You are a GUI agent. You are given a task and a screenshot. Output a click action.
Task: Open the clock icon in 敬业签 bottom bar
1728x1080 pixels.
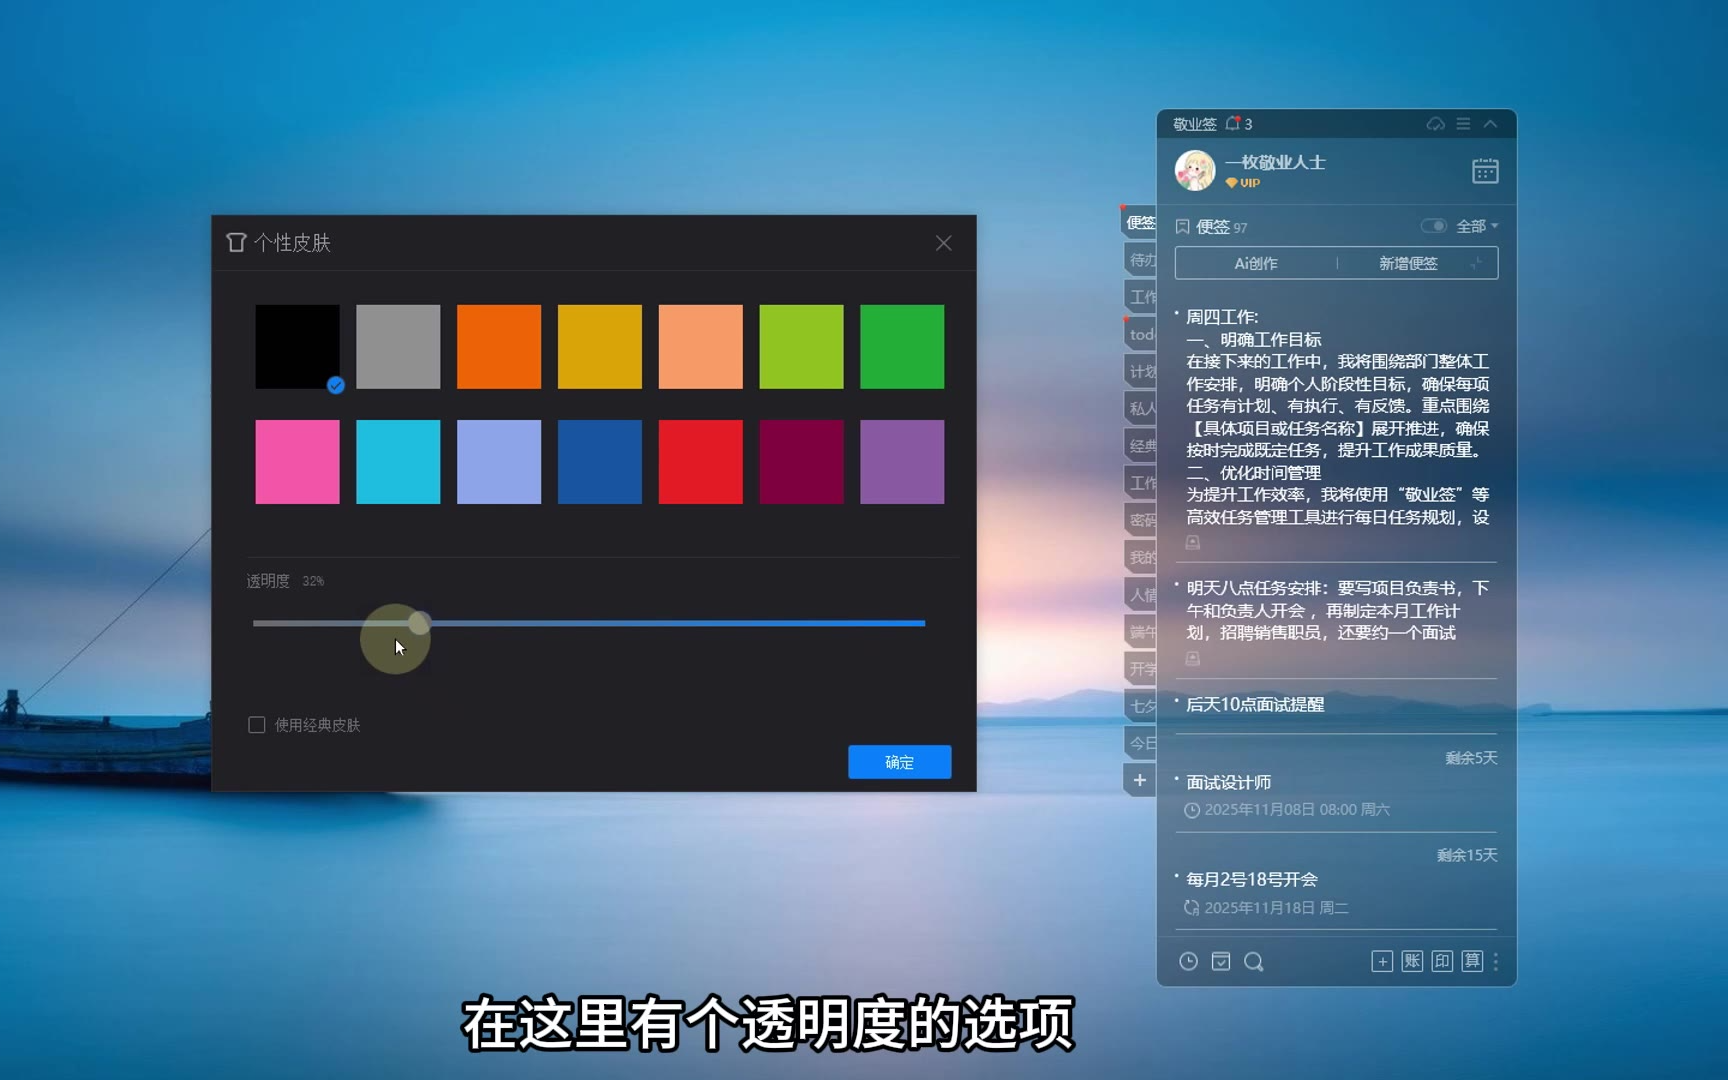pyautogui.click(x=1188, y=961)
